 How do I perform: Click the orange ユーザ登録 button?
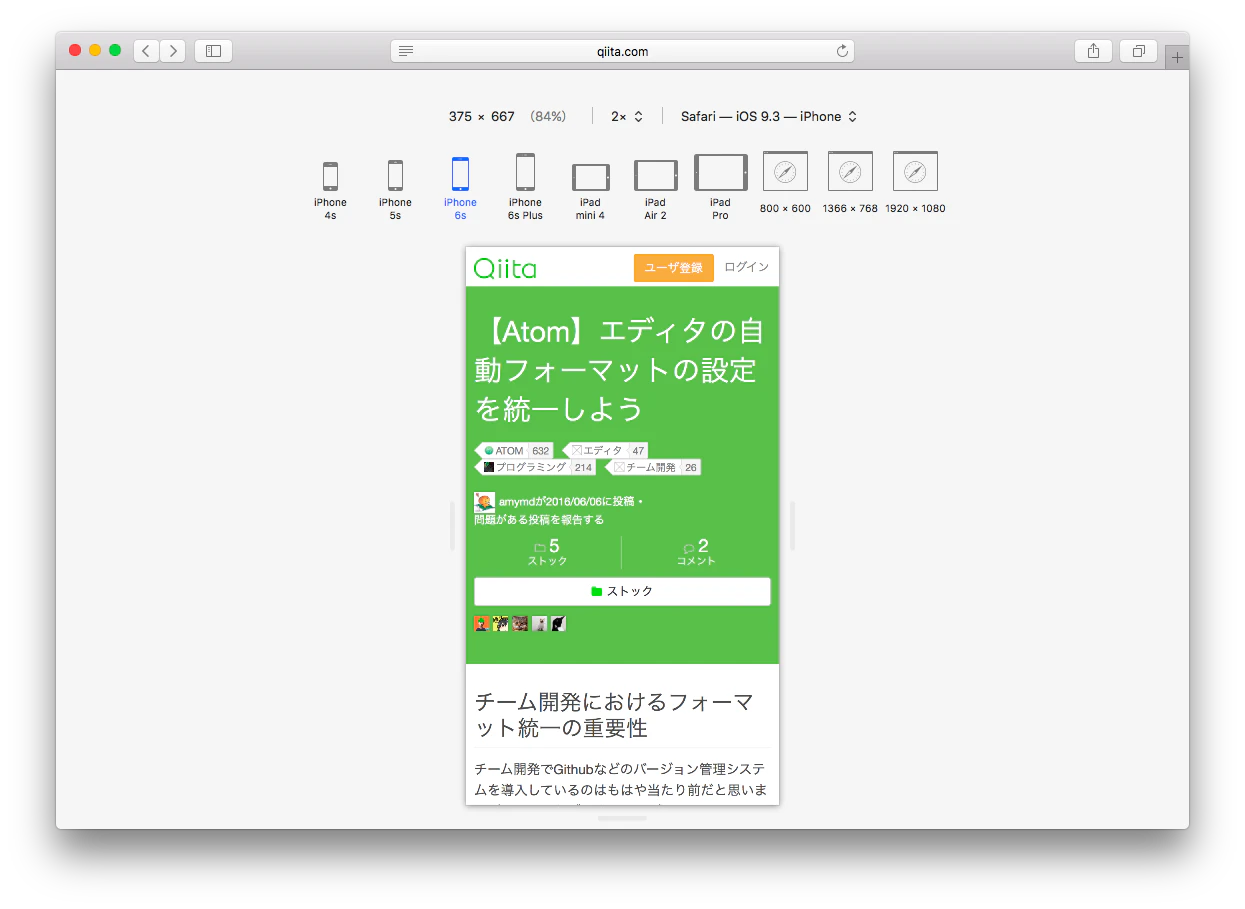[x=674, y=268]
